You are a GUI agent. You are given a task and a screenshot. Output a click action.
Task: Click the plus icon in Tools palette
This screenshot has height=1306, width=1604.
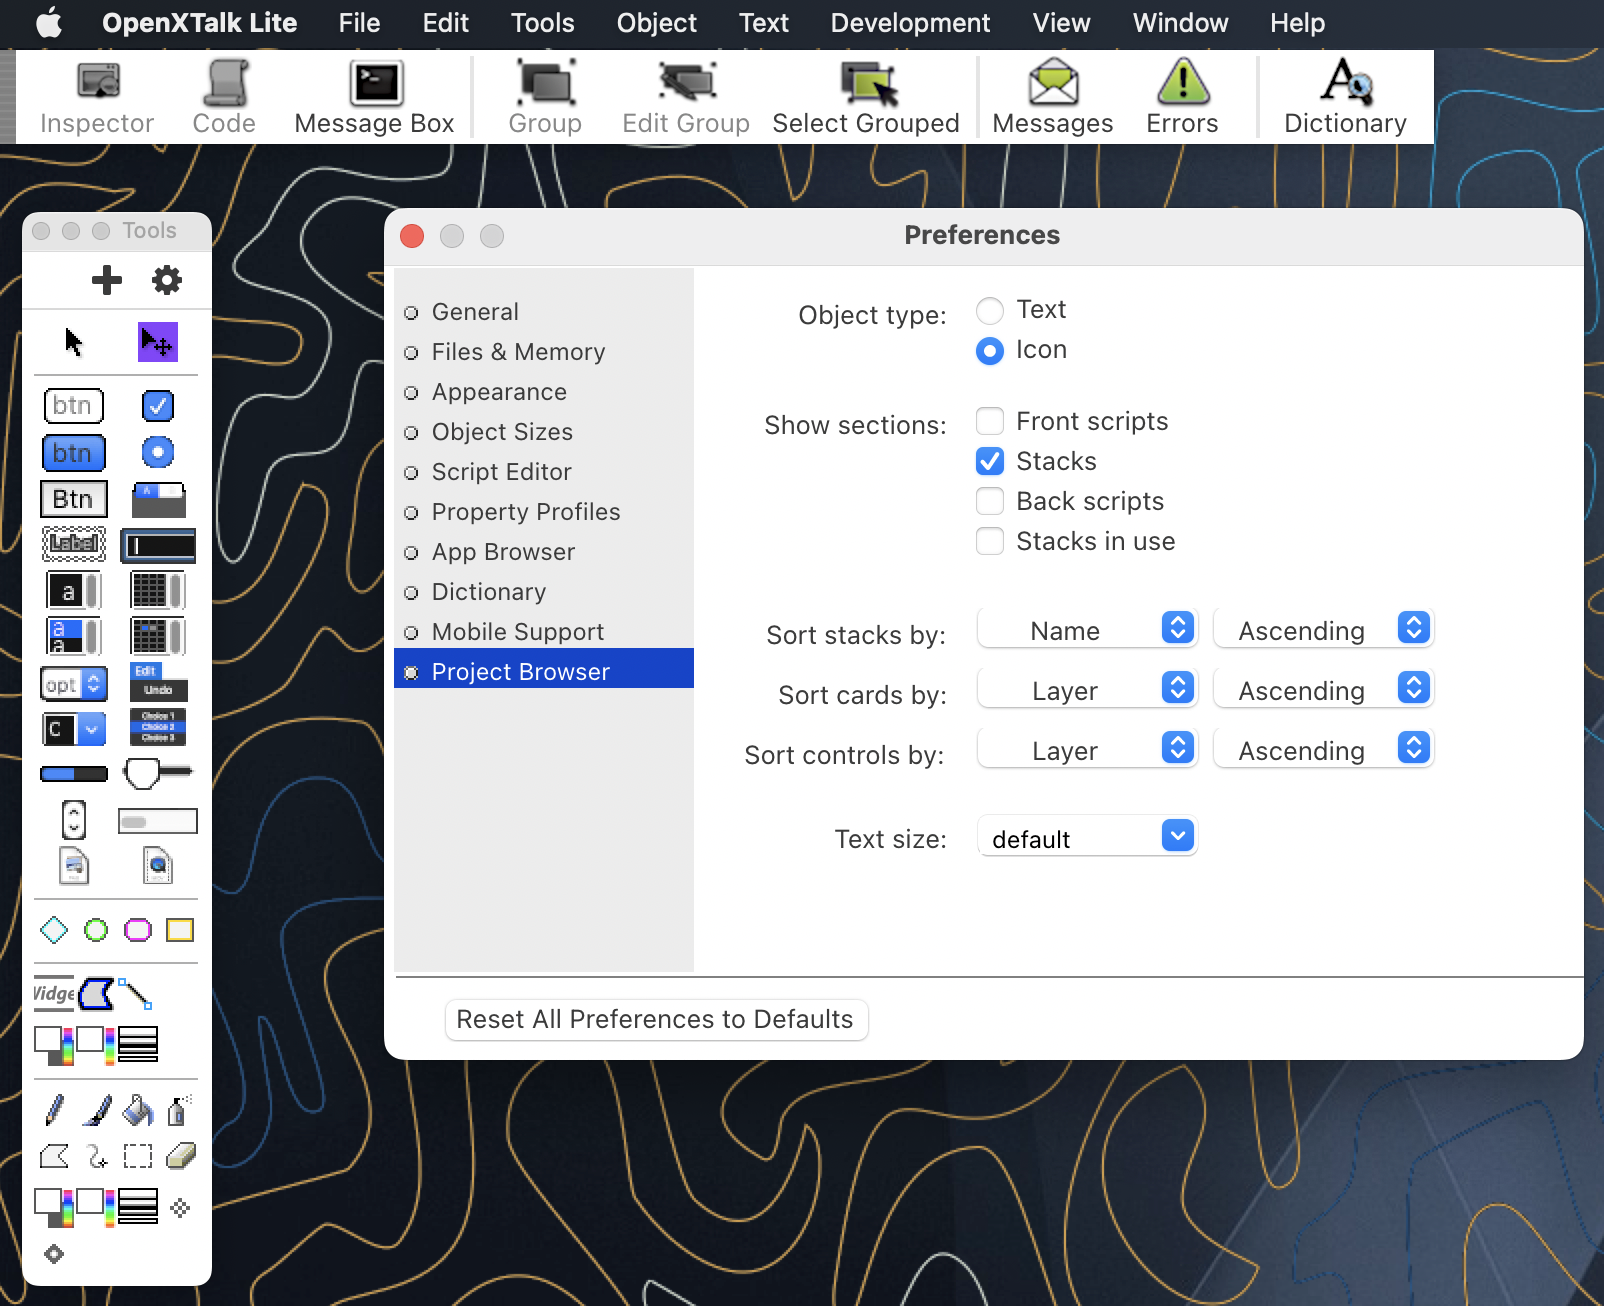tap(107, 280)
